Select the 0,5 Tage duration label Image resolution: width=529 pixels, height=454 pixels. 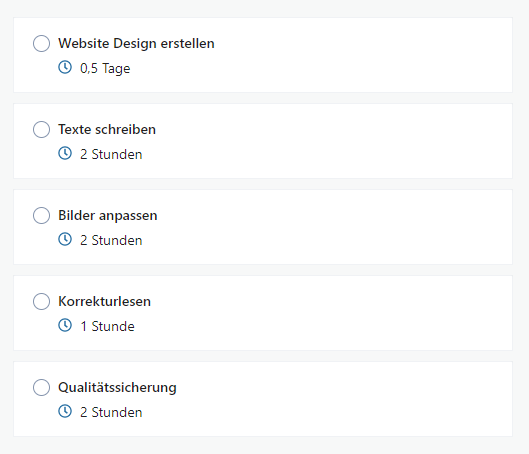coord(105,69)
